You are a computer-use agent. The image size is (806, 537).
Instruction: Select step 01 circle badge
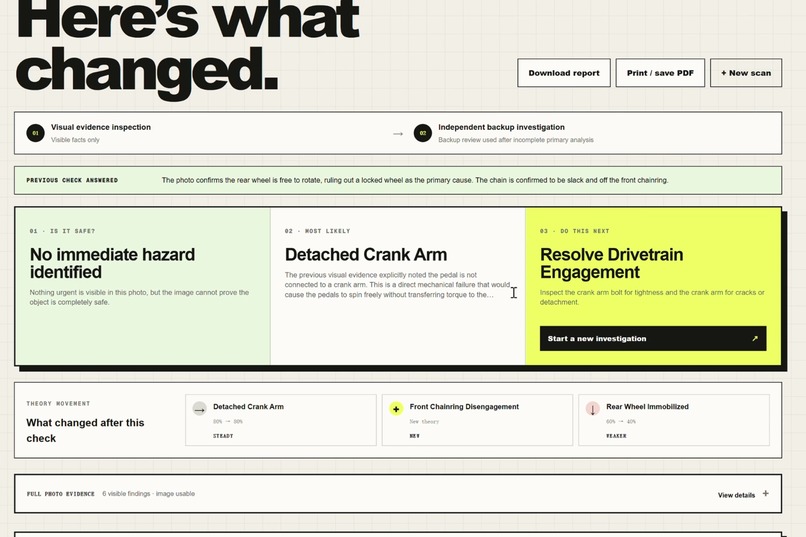[x=35, y=133]
